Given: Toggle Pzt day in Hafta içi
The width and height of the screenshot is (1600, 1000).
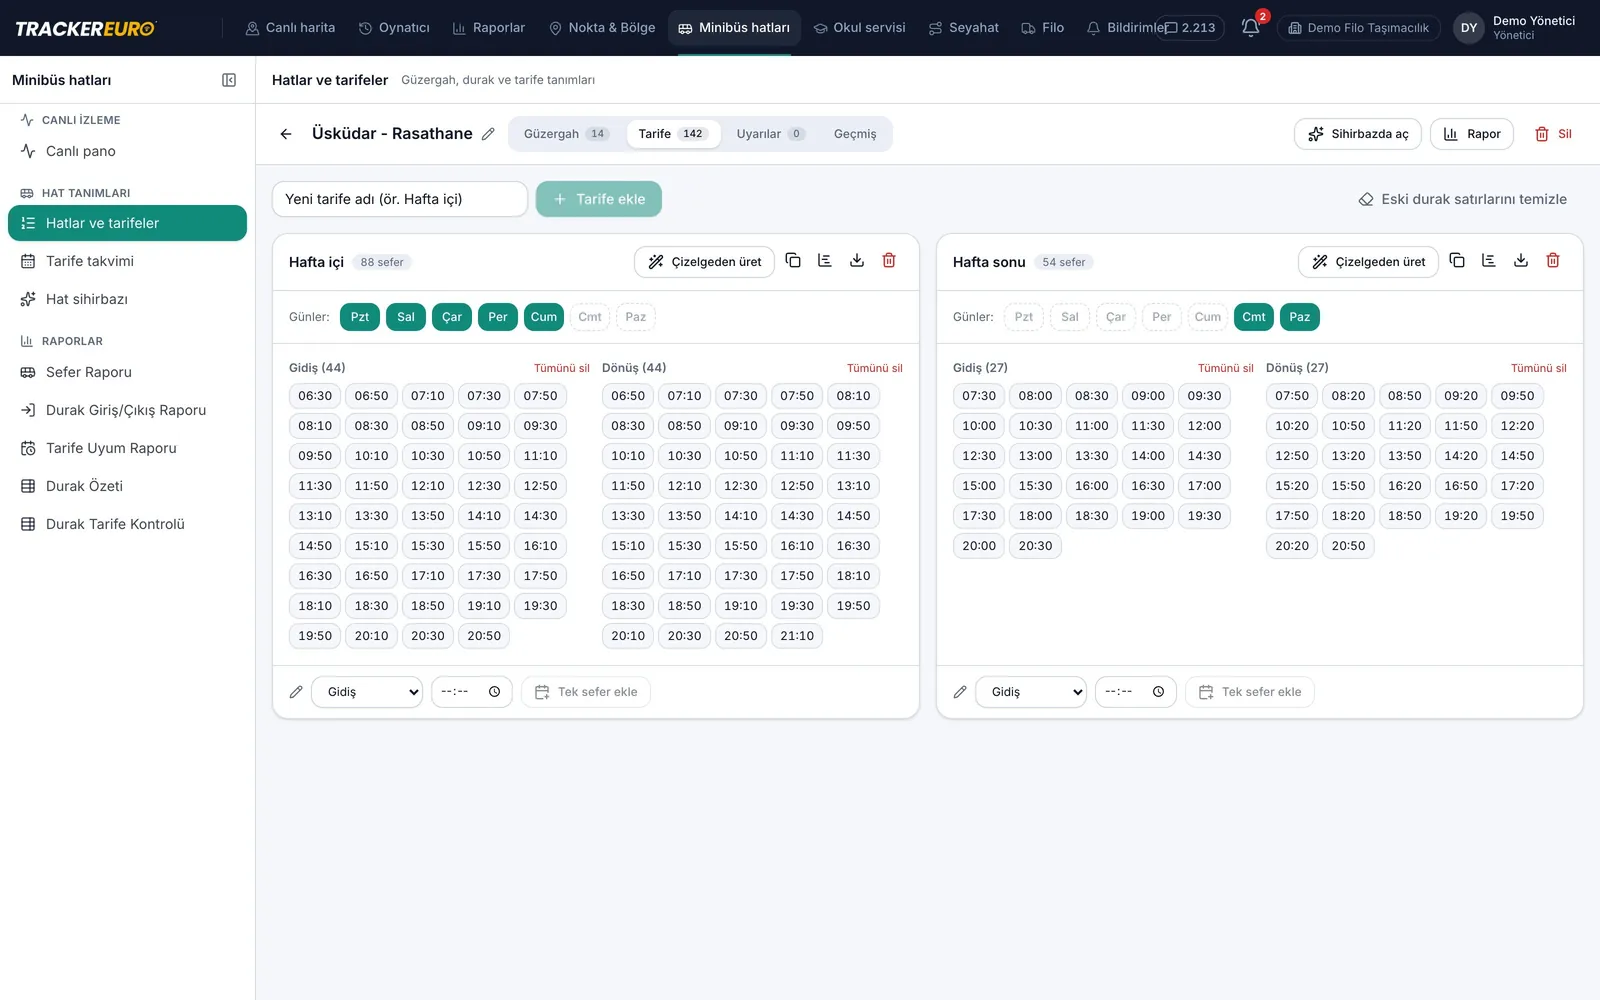Looking at the screenshot, I should [360, 317].
